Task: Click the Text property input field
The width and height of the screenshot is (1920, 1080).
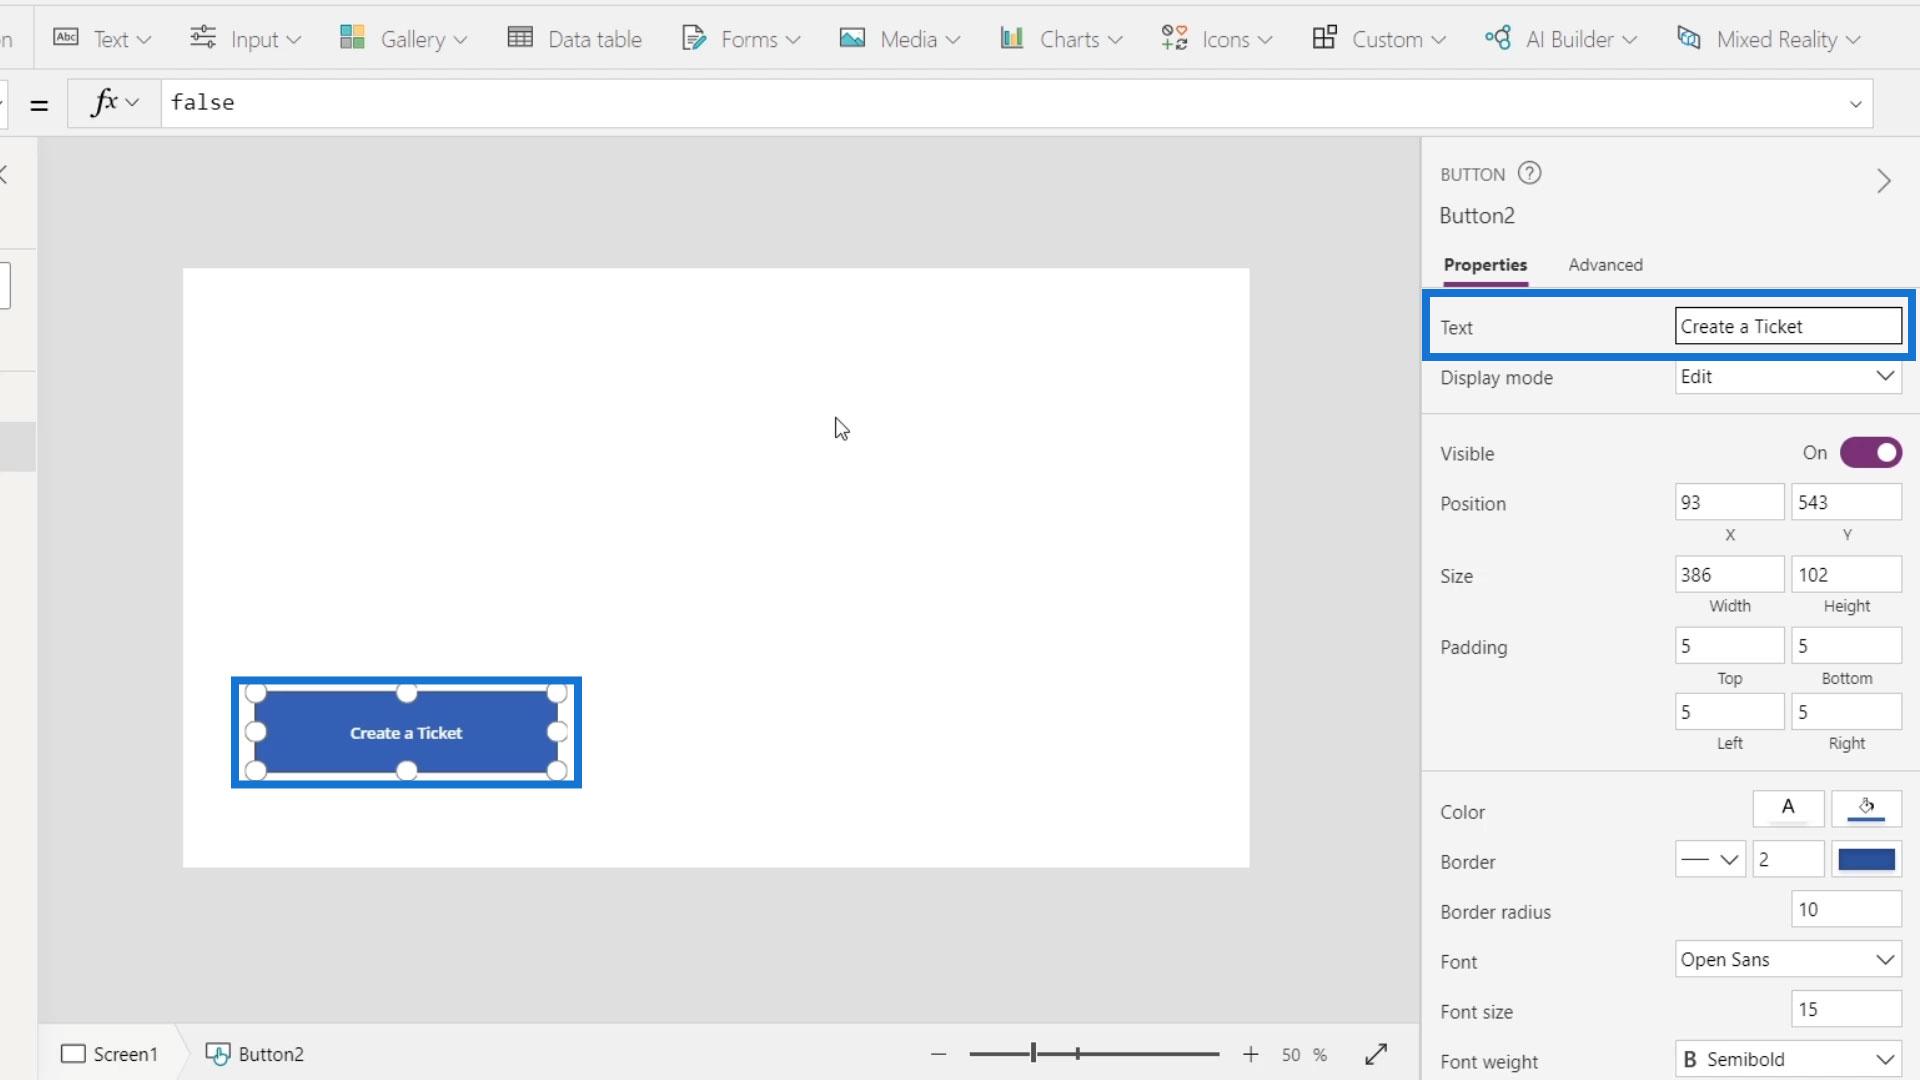Action: point(1788,327)
